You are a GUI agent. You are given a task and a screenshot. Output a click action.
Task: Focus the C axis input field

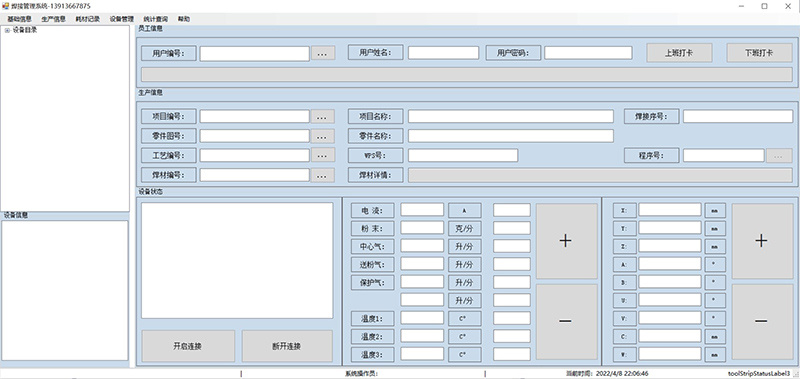pos(670,336)
